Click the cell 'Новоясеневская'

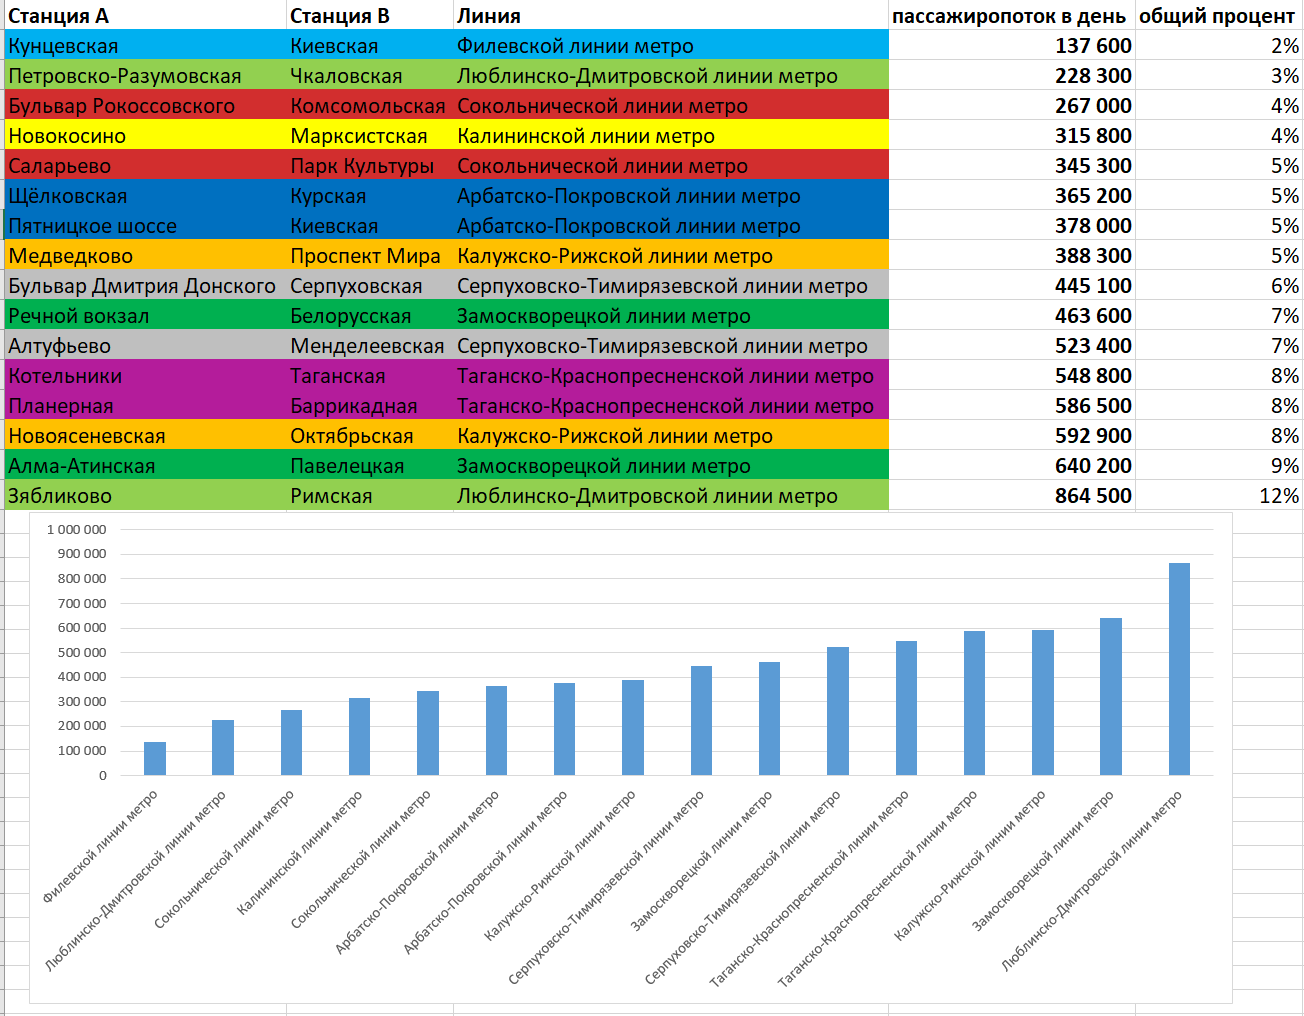145,435
